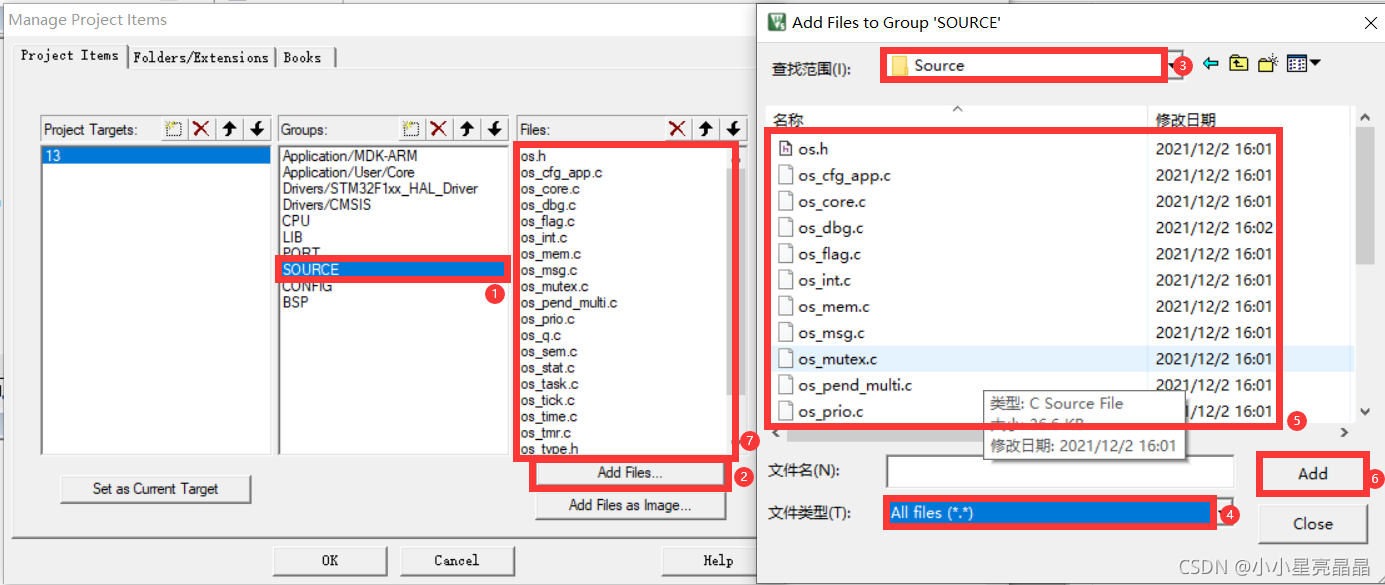Click the Add button in file dialog
Viewport: 1385px width, 585px height.
tap(1313, 474)
